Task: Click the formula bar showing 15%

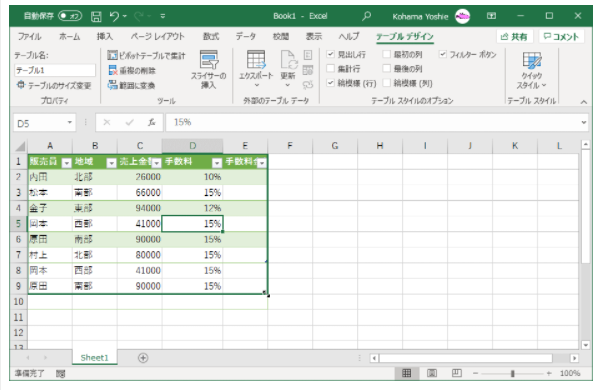Action: pyautogui.click(x=376, y=123)
